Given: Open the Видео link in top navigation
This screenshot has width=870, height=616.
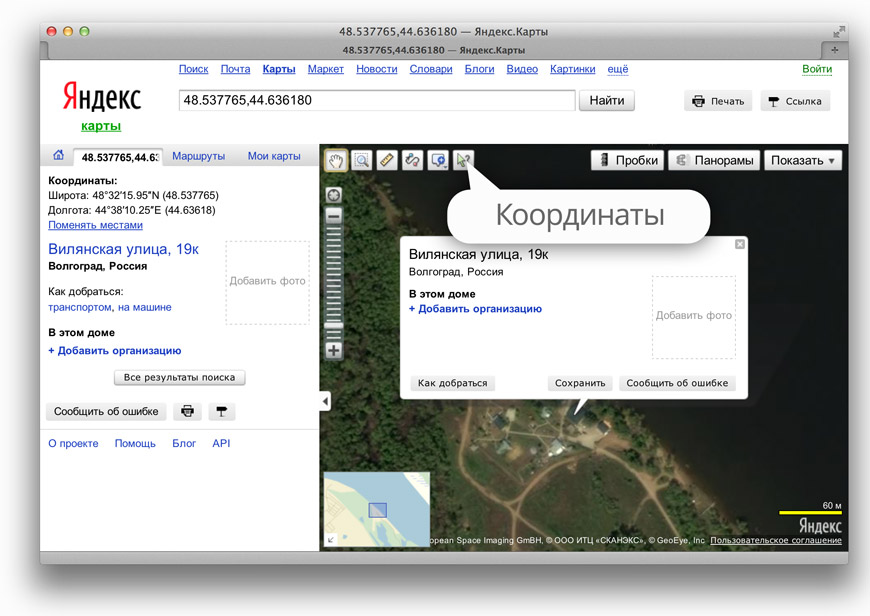Looking at the screenshot, I should pyautogui.click(x=522, y=69).
